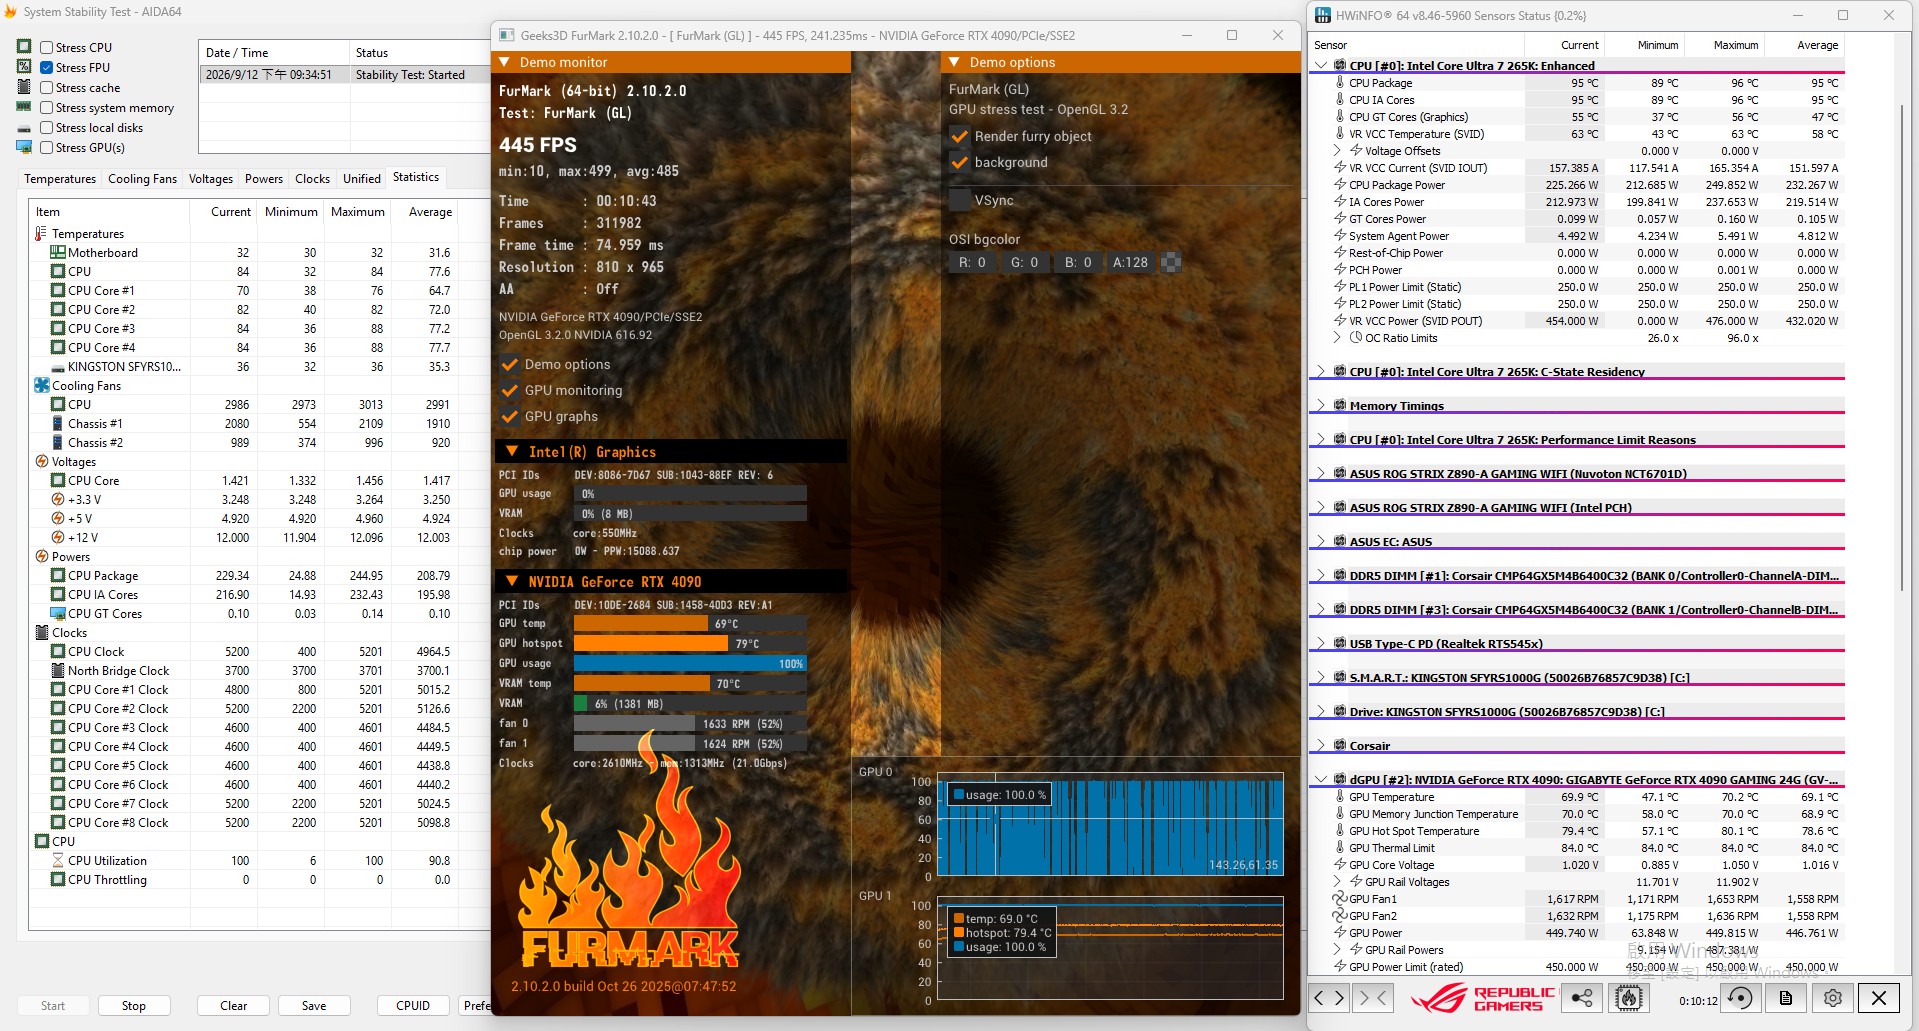Click the Temperatures thermometer icon in AIDA64
The image size is (1919, 1031).
click(42, 233)
